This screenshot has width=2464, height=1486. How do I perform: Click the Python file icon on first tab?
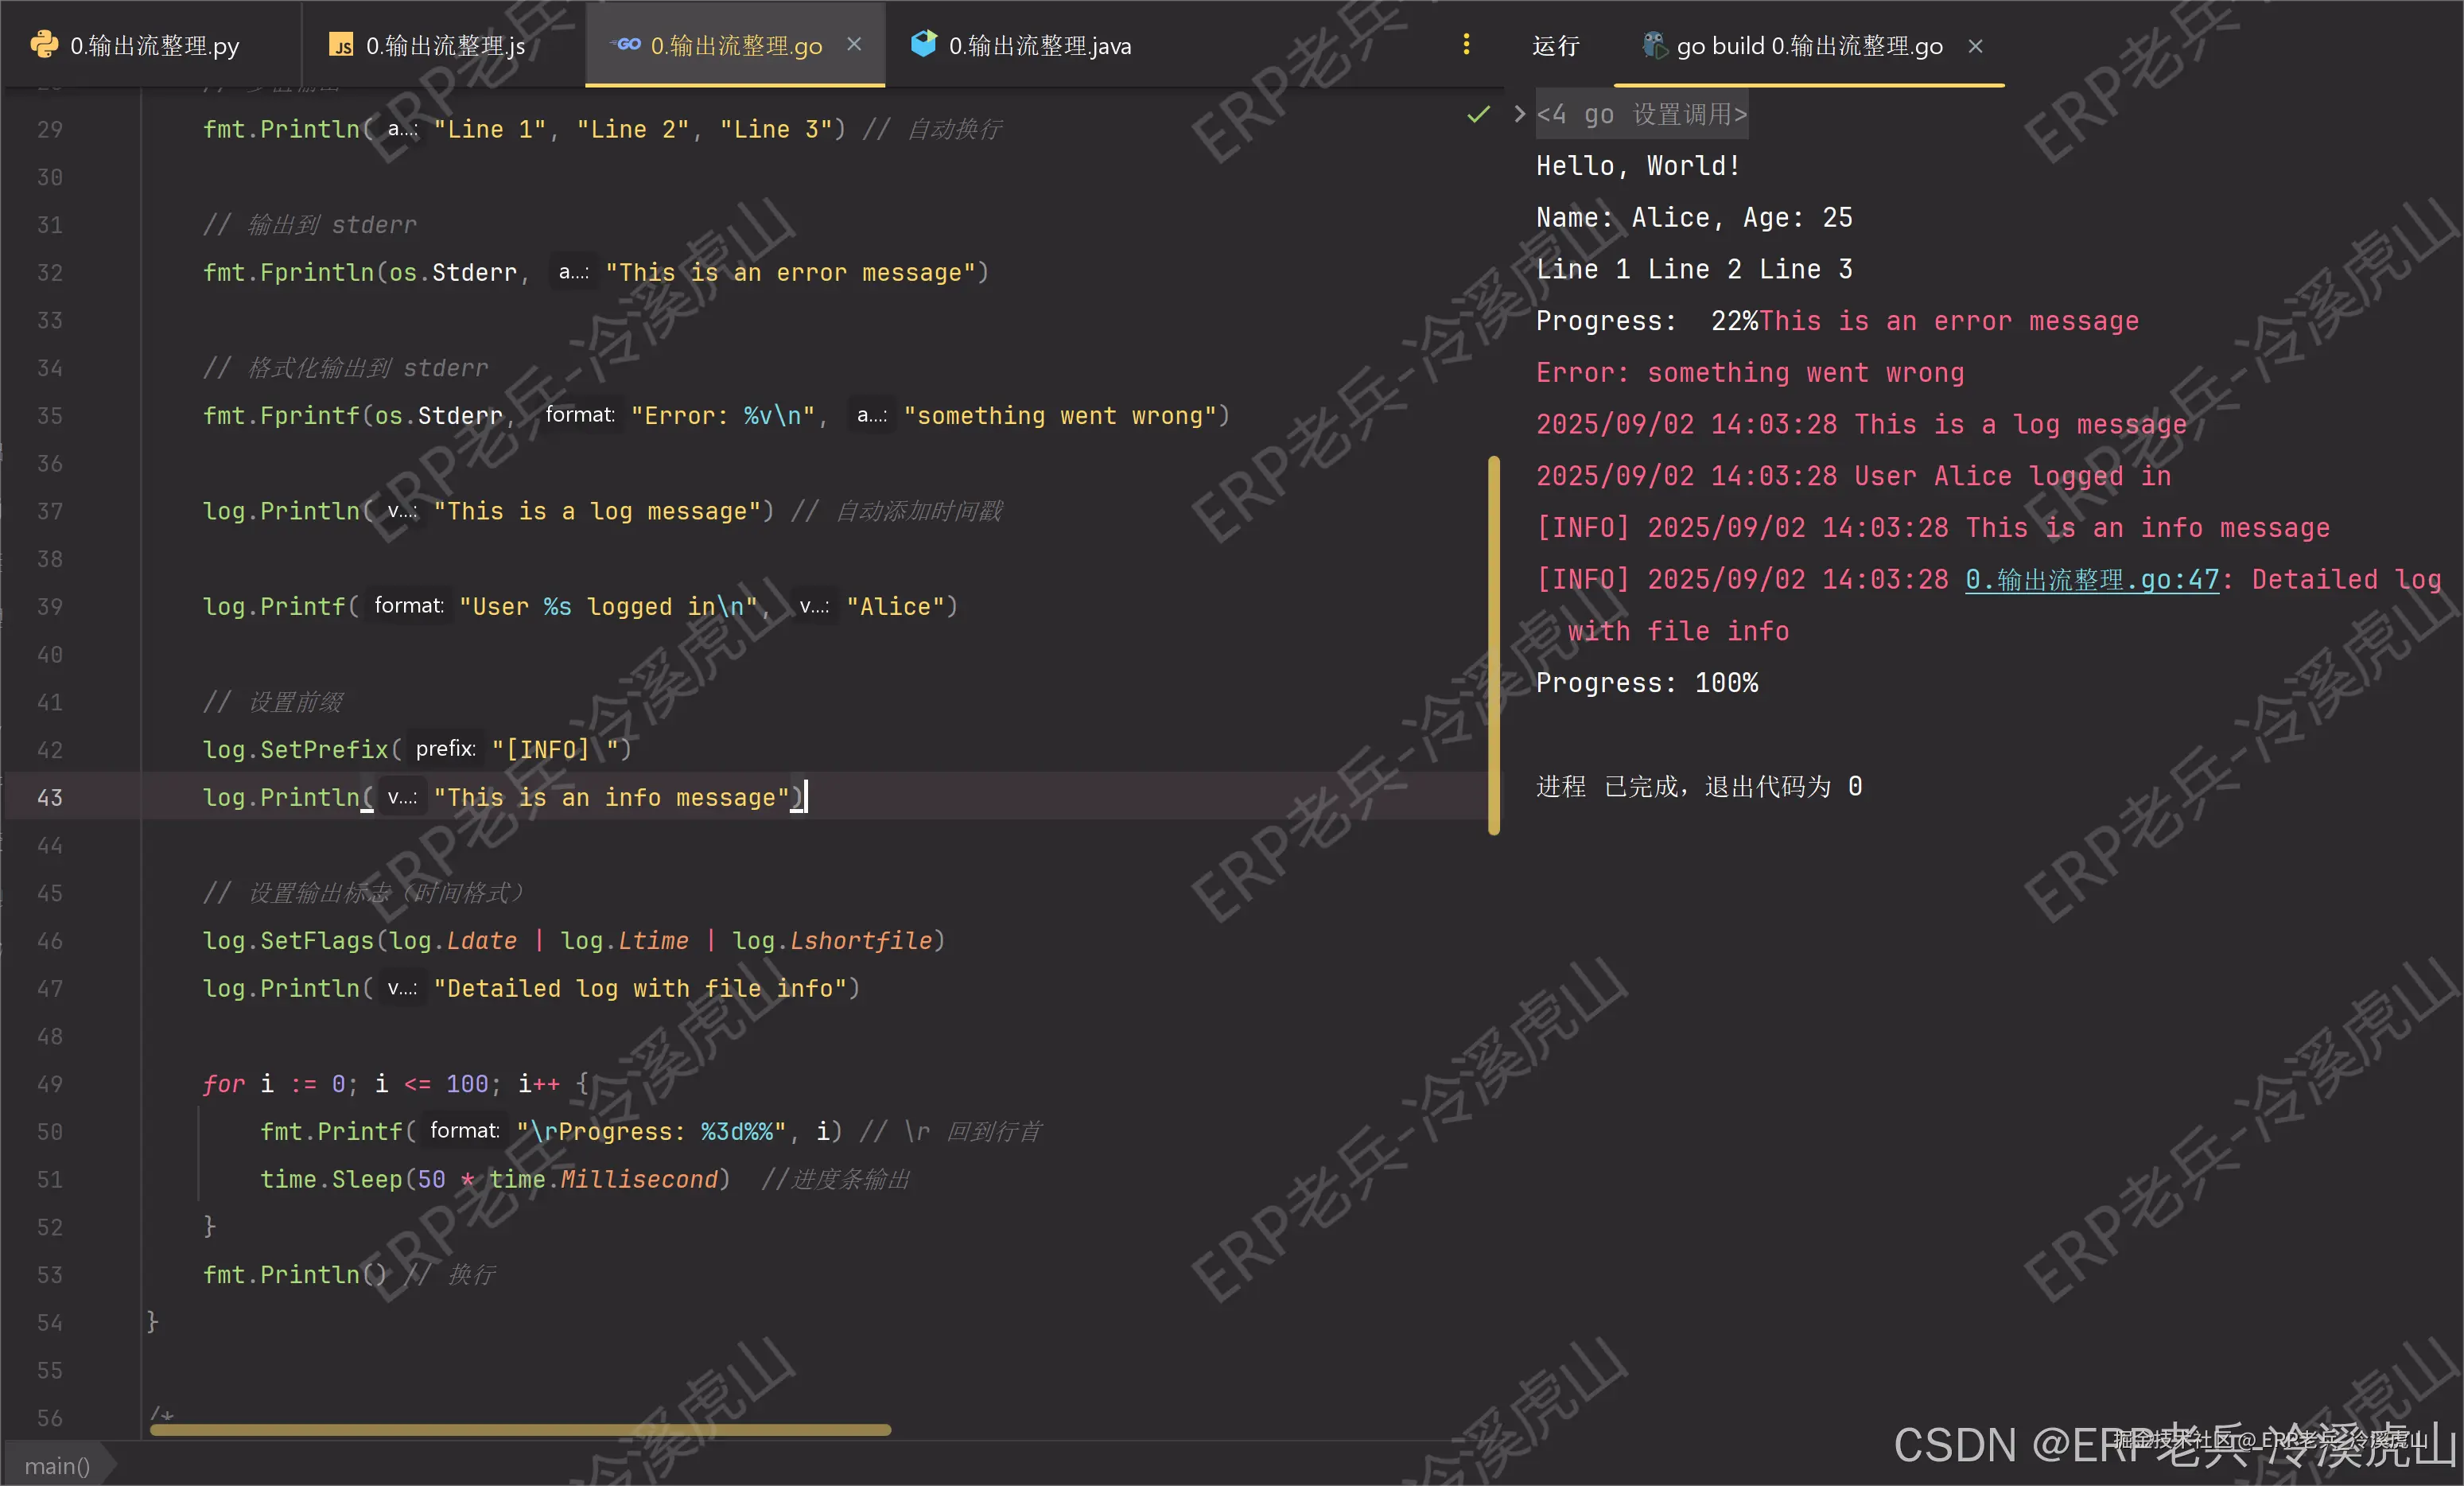[44, 45]
